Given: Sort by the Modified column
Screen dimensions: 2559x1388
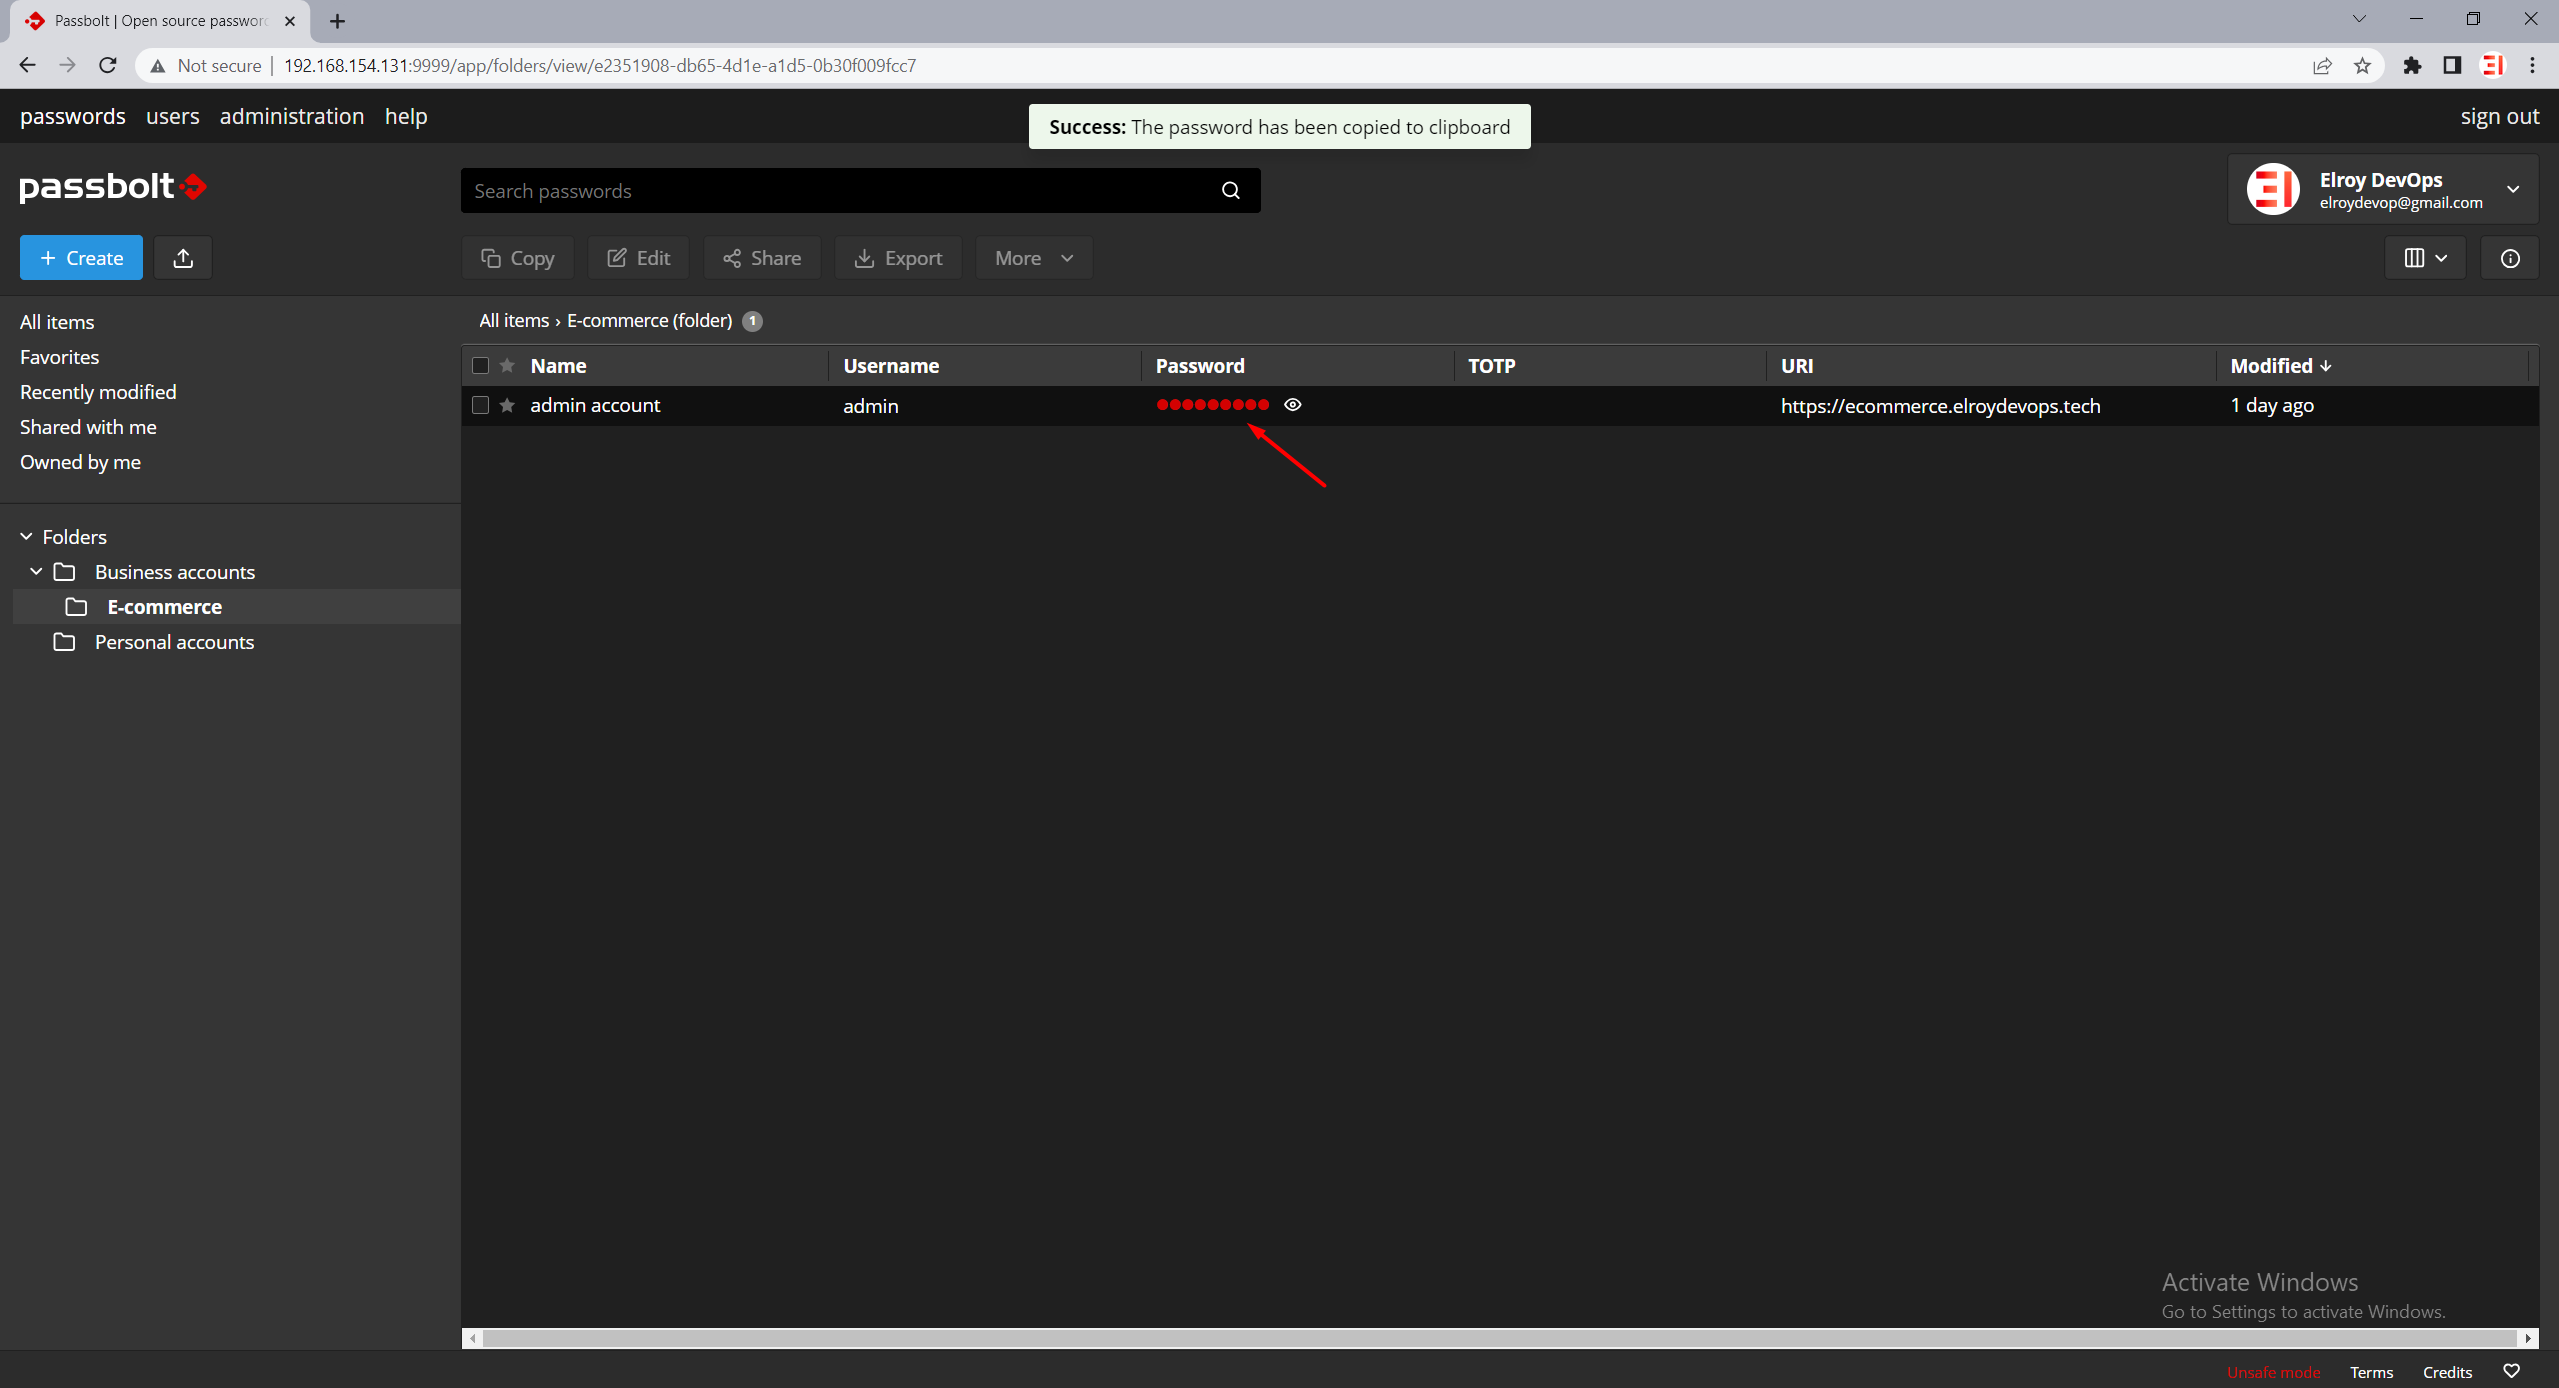Looking at the screenshot, I should (2280, 366).
